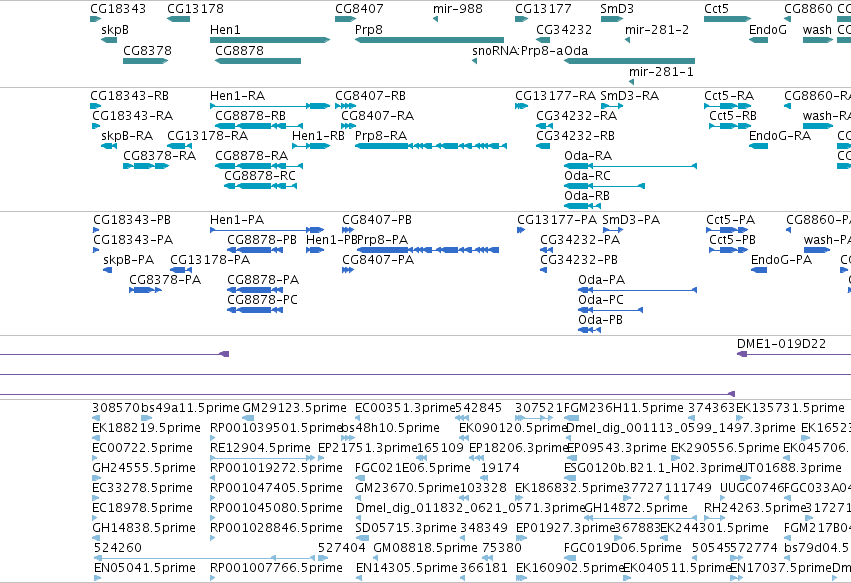851x583 pixels.
Task: Click the mir-281-1 label
Action: 661,72
